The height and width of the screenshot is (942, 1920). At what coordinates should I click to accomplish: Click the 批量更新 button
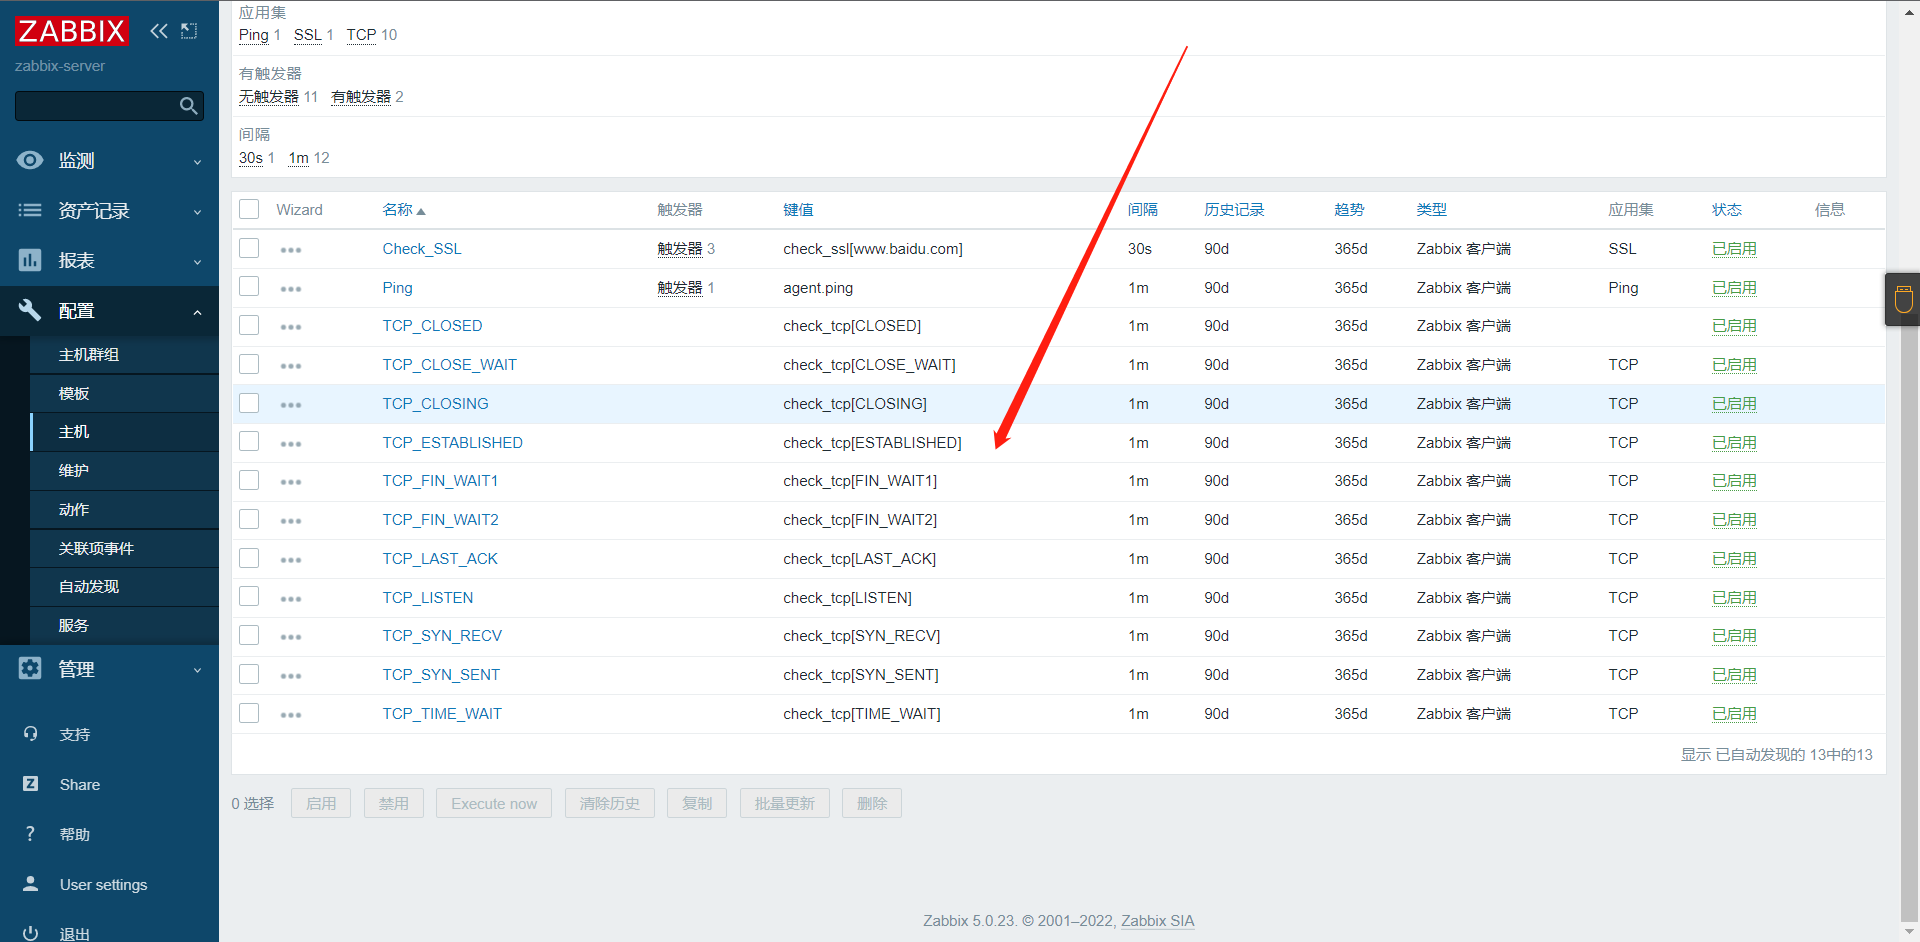(785, 803)
